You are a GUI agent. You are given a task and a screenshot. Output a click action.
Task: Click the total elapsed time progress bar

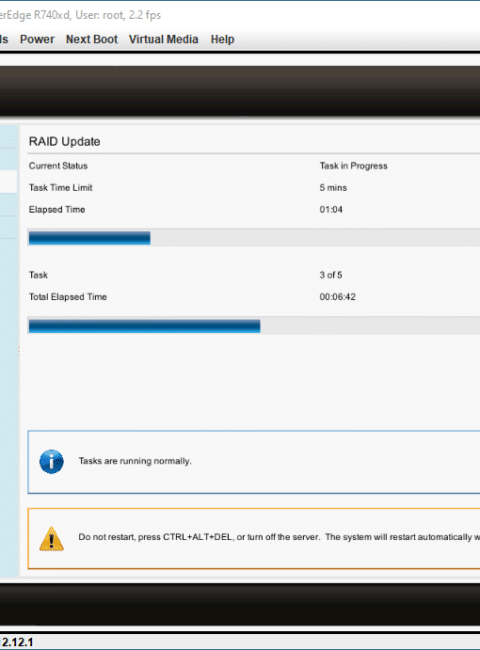point(254,326)
